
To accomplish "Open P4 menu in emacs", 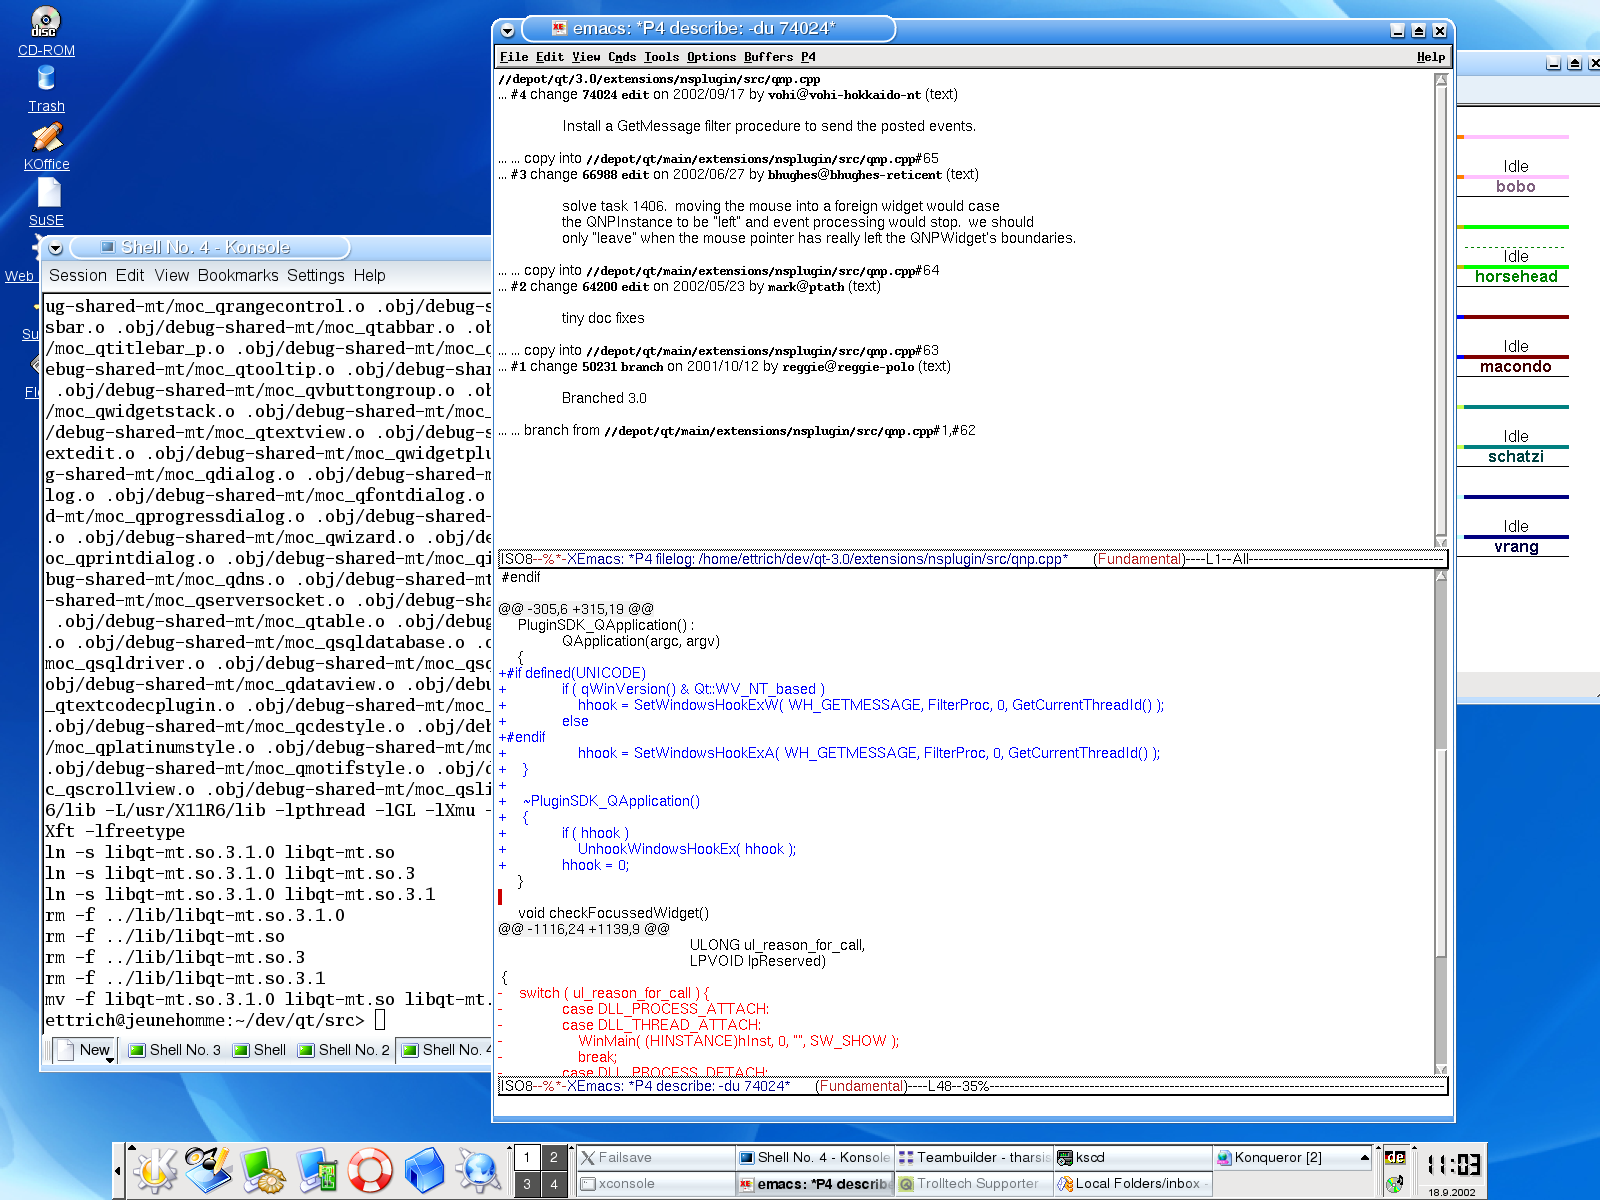I will tap(808, 57).
